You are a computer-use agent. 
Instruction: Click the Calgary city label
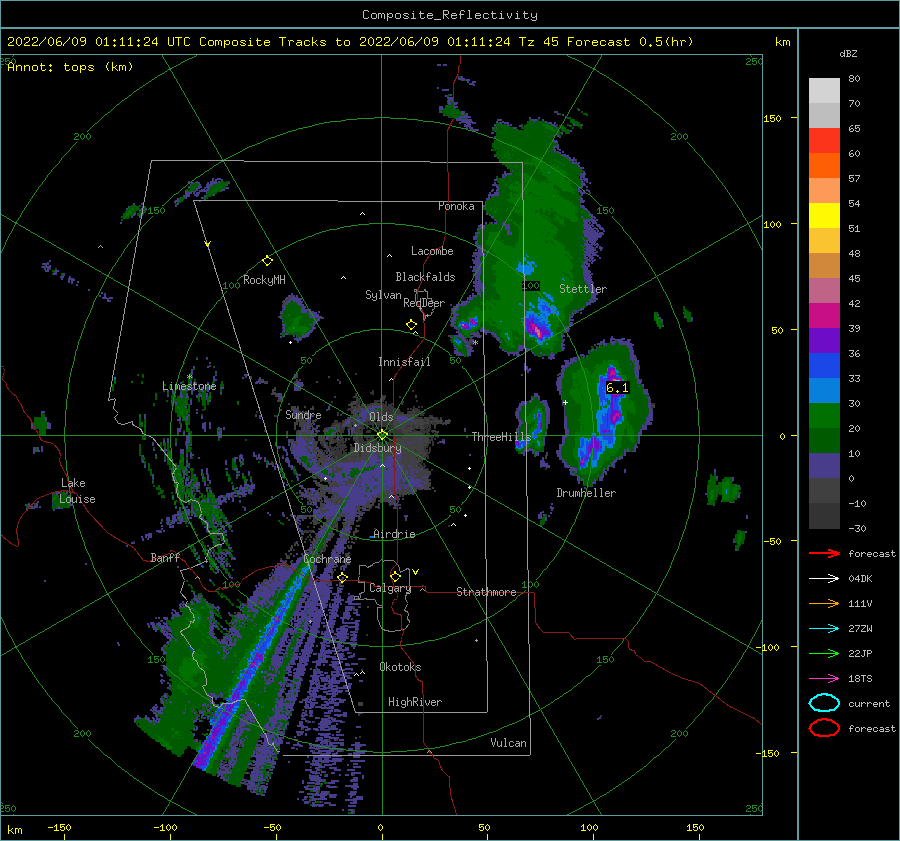(x=390, y=588)
